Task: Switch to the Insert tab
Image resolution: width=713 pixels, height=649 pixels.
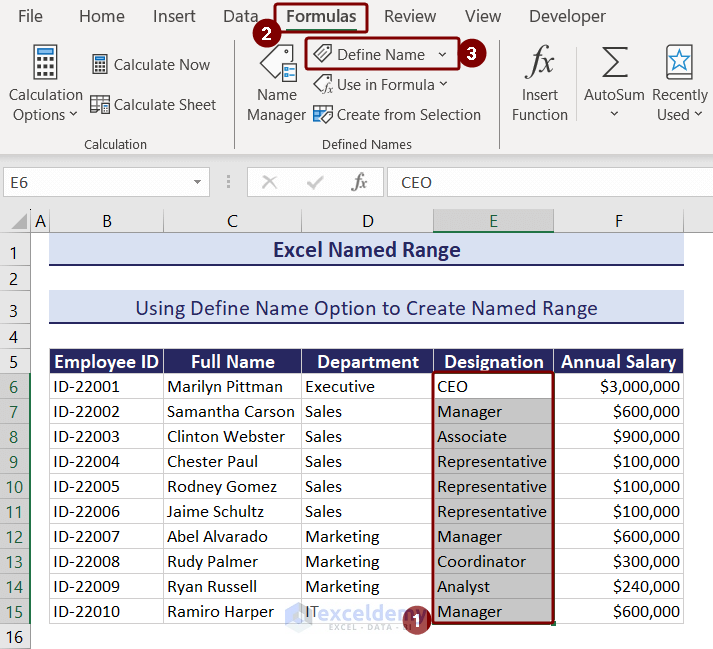Action: tap(174, 16)
